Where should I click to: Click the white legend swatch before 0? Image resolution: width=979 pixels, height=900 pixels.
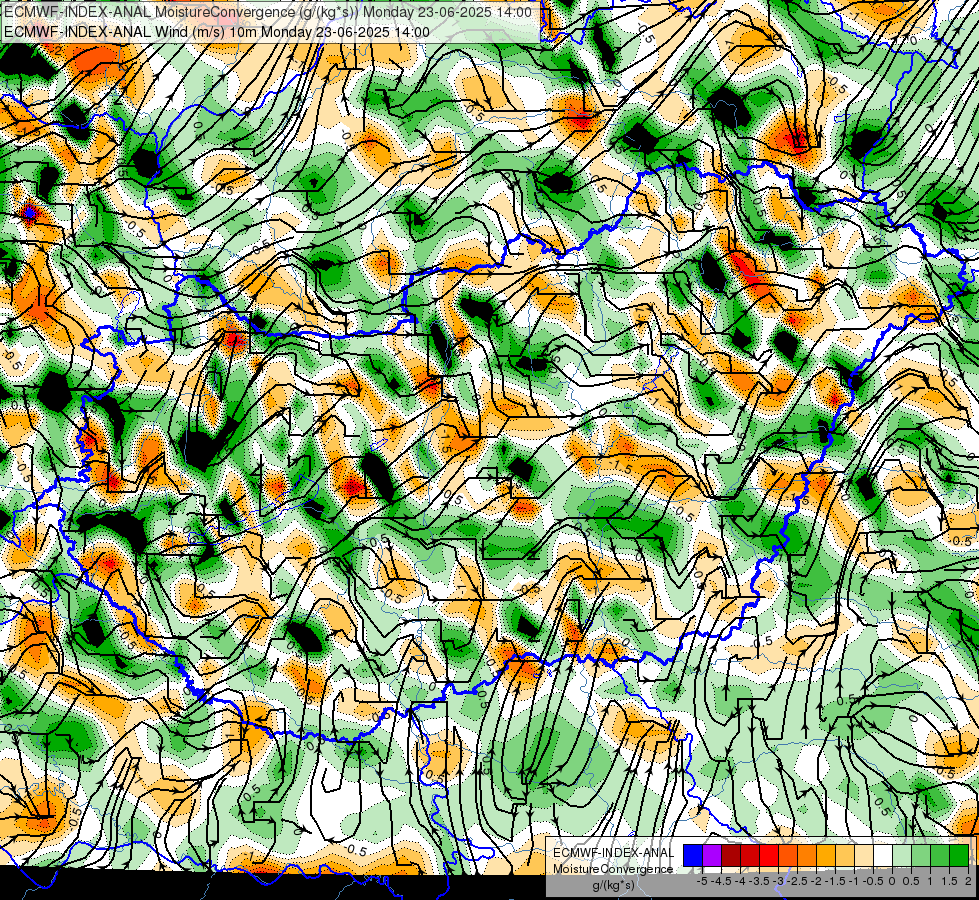click(x=882, y=856)
